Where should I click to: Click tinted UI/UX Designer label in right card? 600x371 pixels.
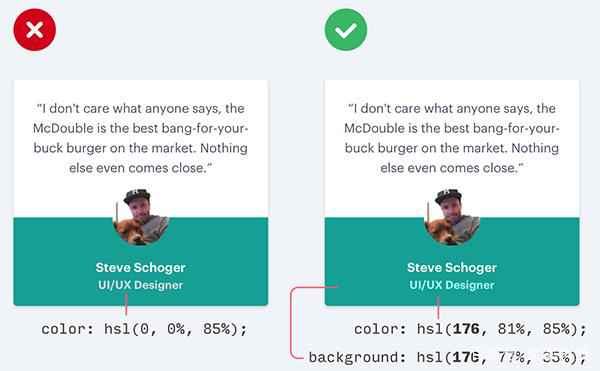(452, 285)
